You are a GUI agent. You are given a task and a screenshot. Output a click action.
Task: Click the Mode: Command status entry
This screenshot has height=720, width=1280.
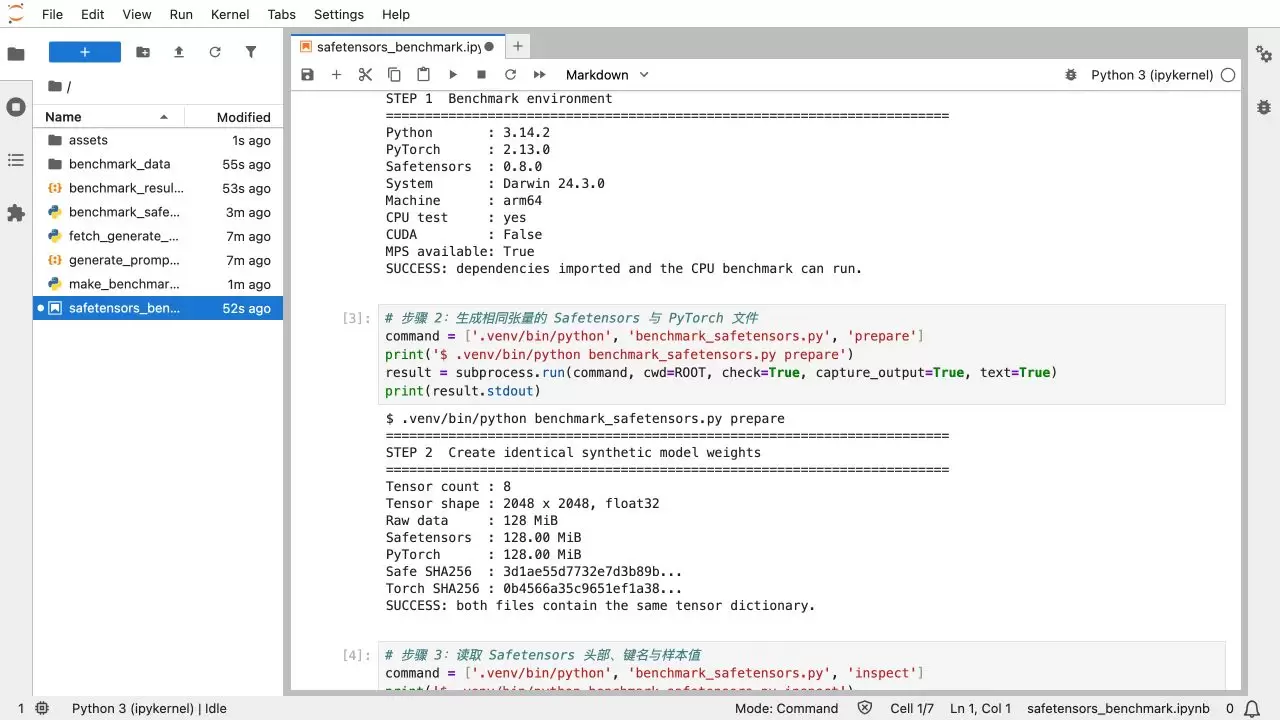pos(786,708)
